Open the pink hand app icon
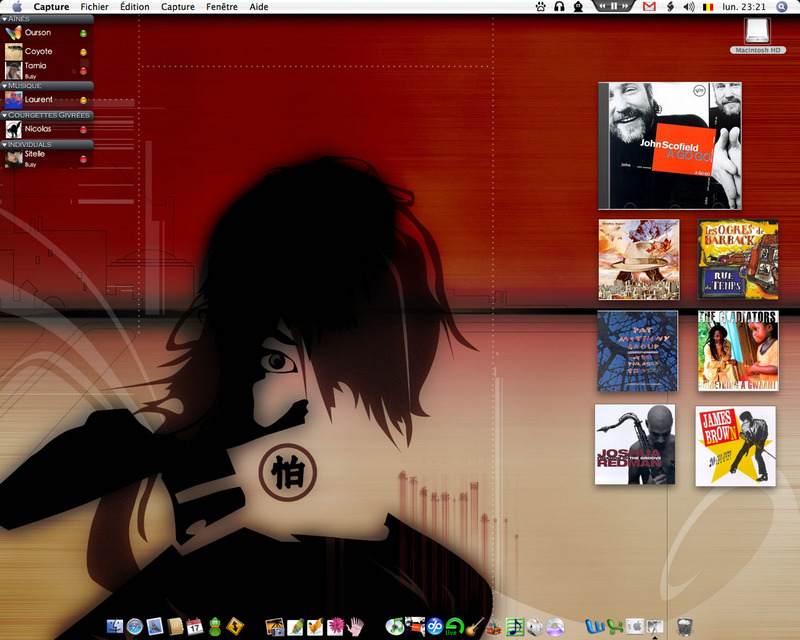 click(355, 626)
